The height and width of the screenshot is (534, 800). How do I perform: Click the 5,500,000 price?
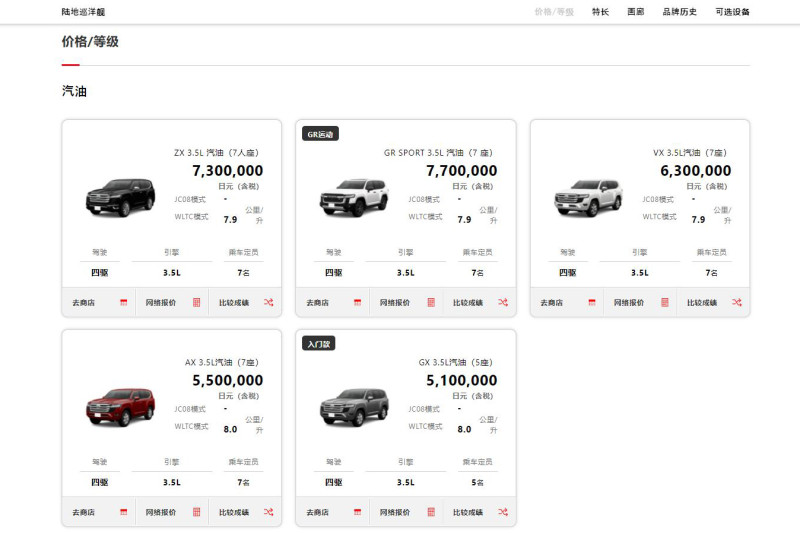pos(228,380)
